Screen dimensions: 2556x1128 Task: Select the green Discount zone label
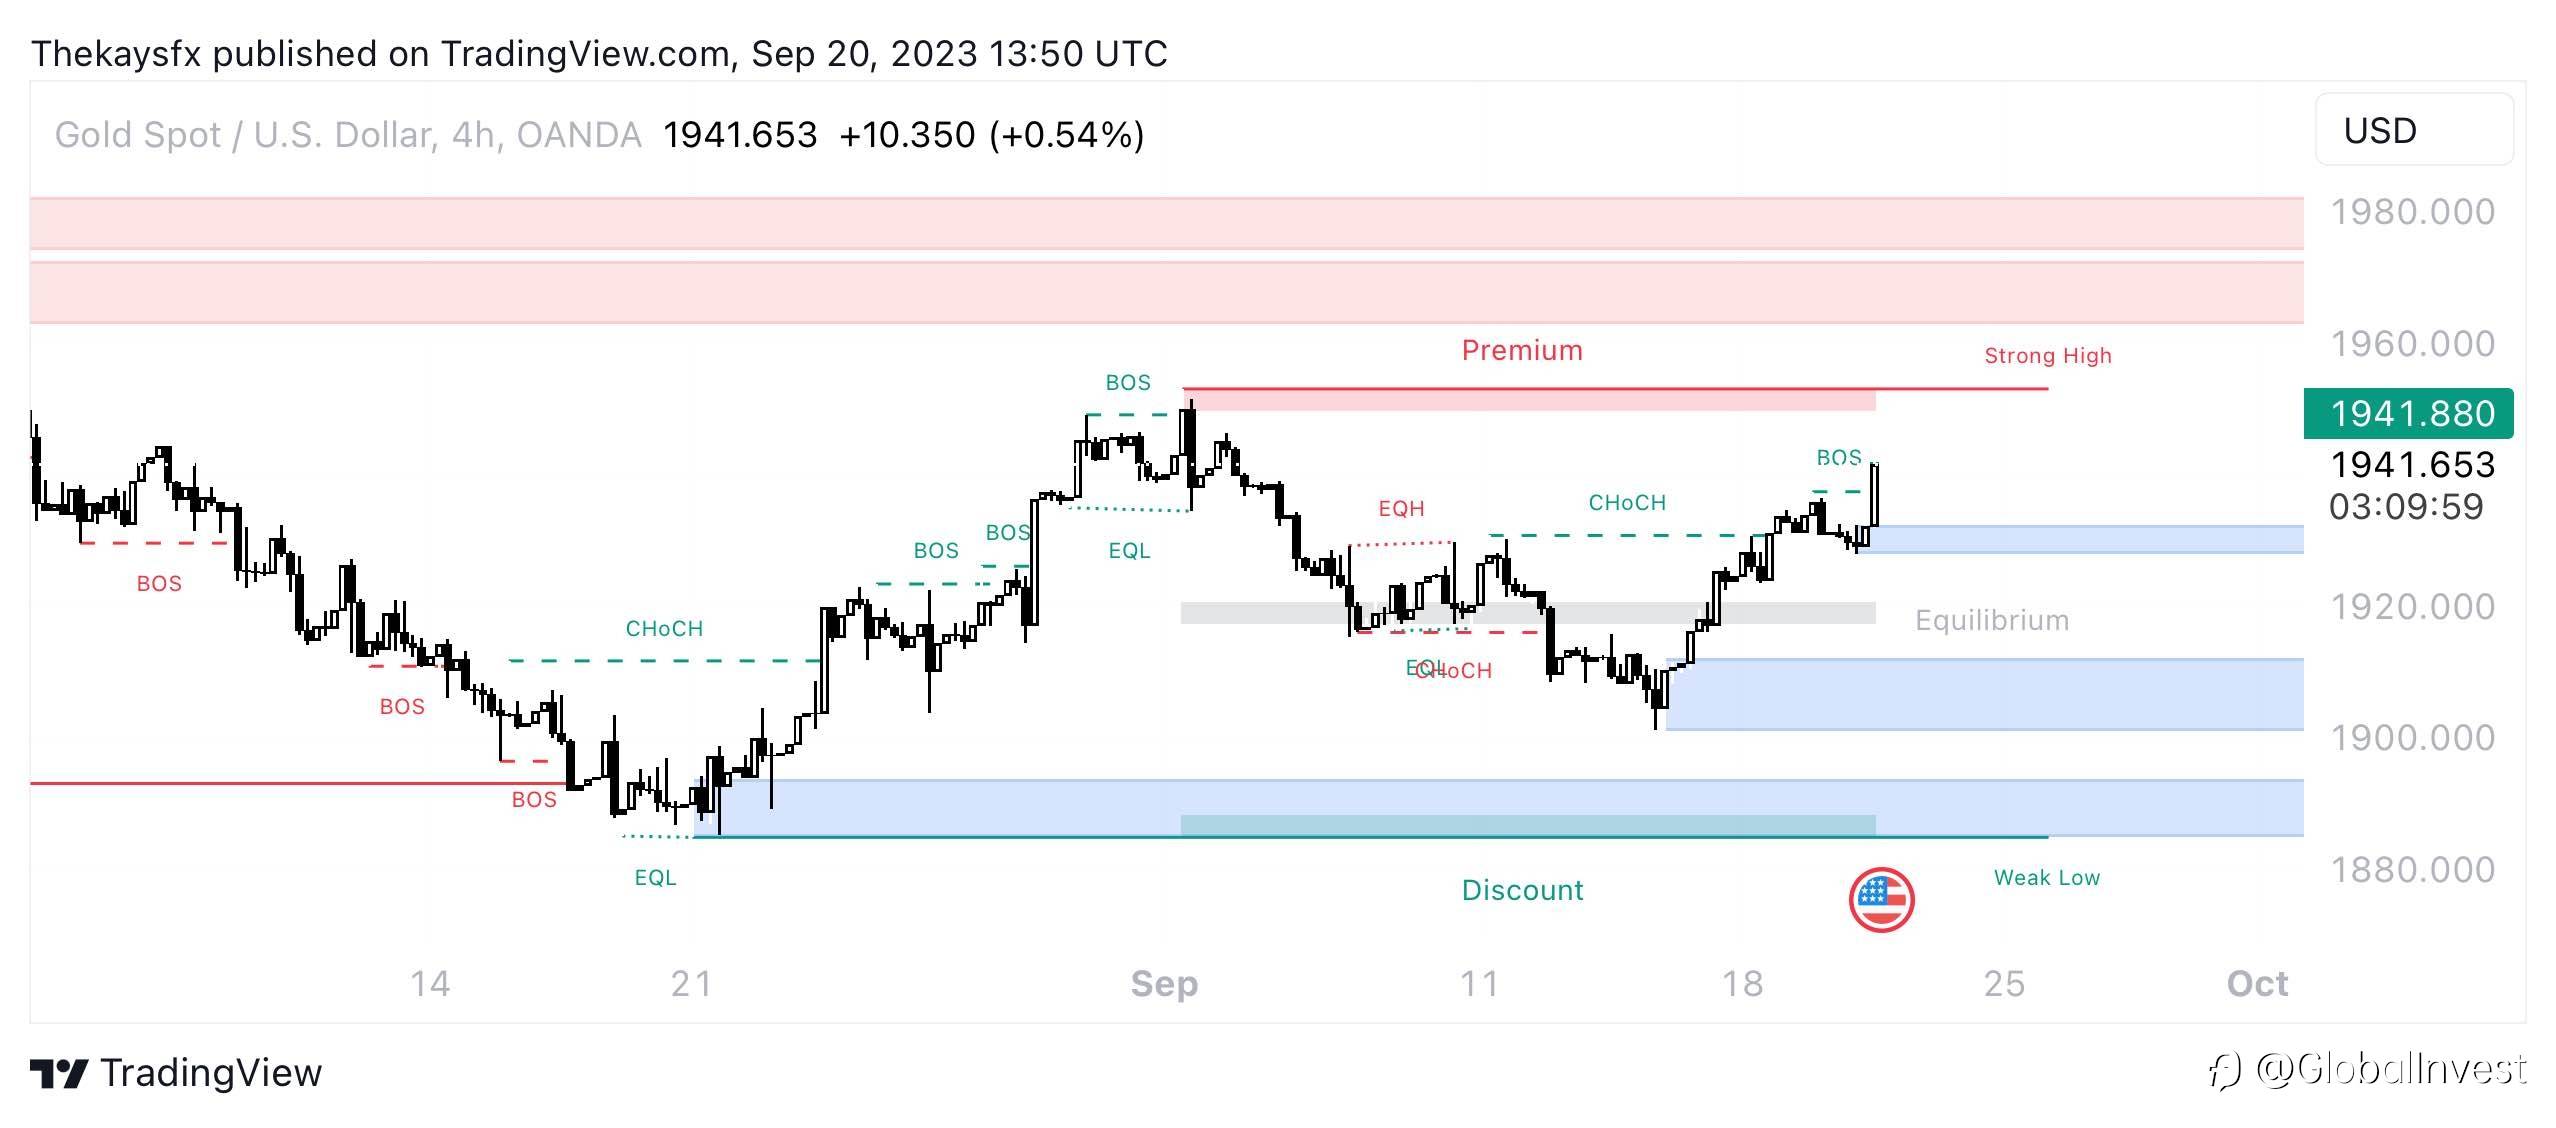pos(1522,890)
